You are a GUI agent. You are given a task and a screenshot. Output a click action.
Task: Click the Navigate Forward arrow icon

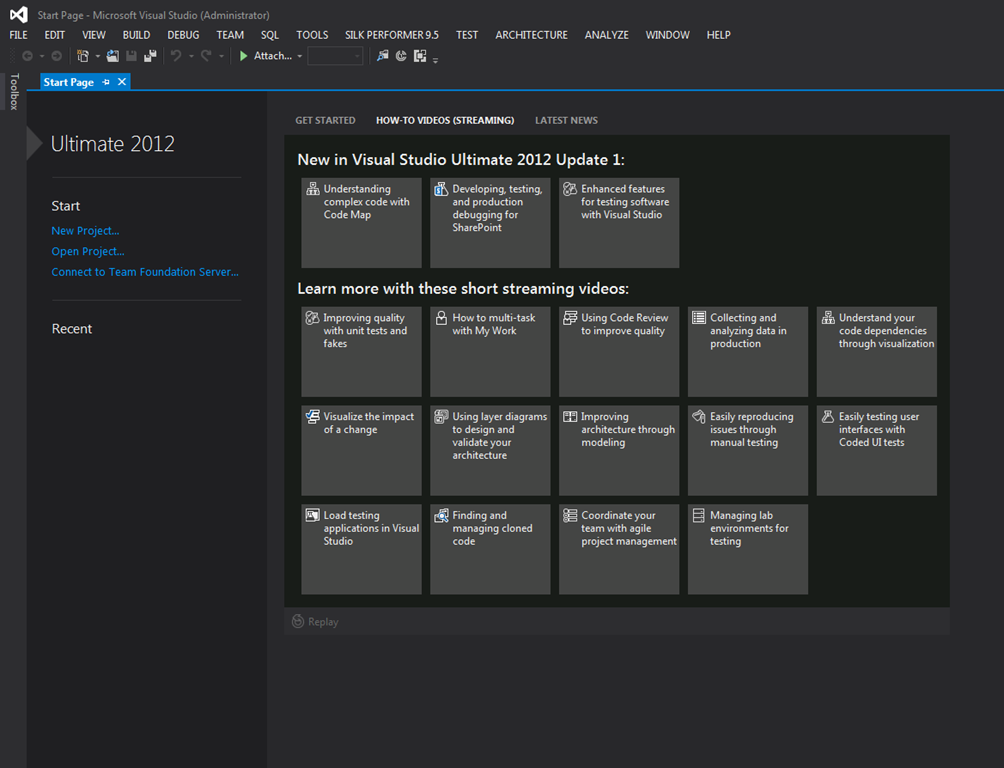56,56
